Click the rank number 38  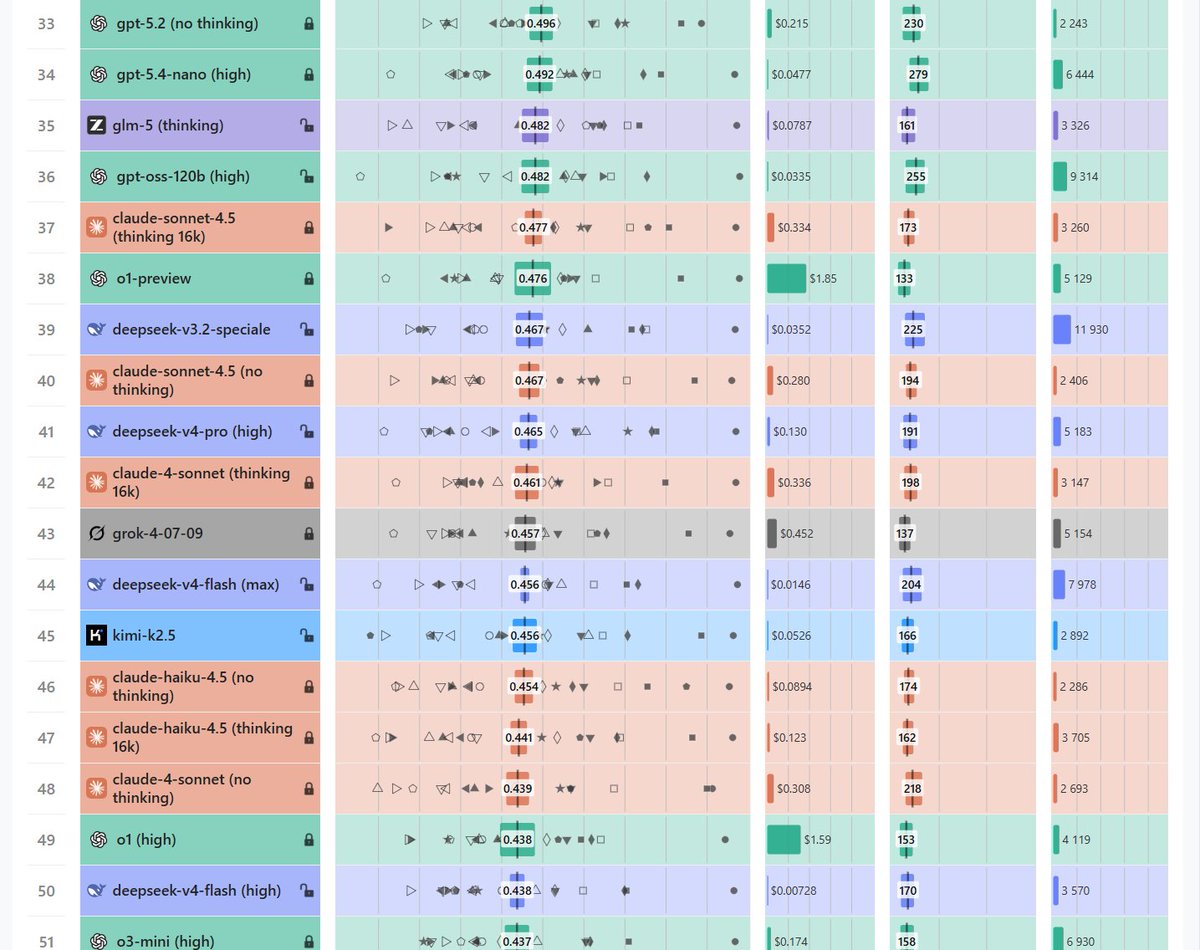coord(46,278)
